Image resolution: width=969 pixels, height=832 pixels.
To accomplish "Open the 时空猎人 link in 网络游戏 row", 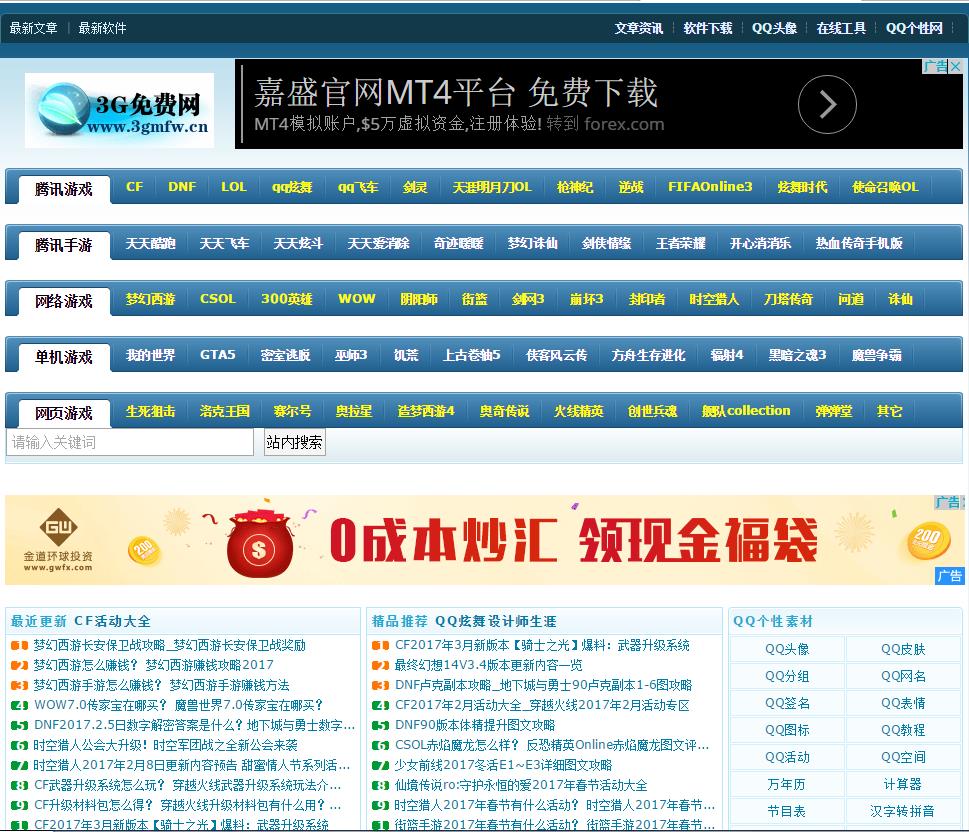I will coord(714,299).
